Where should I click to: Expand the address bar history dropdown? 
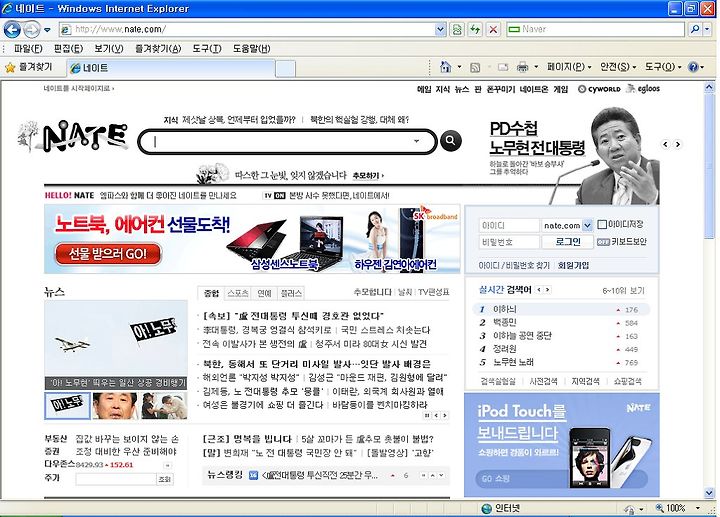point(440,29)
